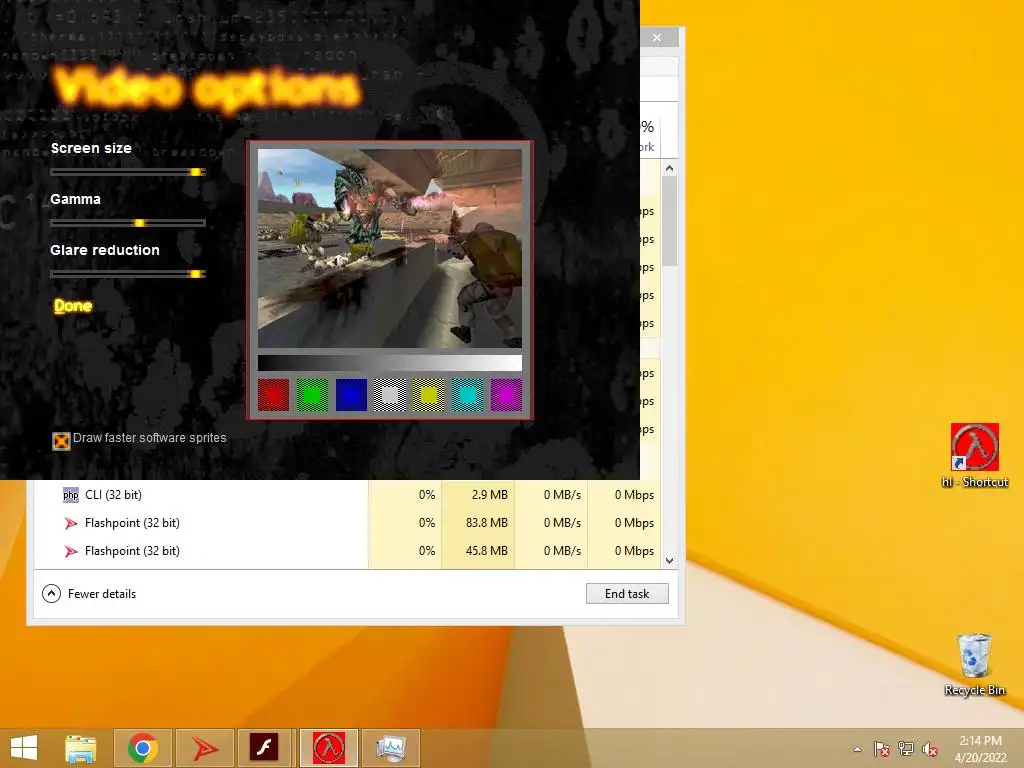Switch to Flashpoint in the taskbar
The image size is (1024, 768).
point(204,748)
